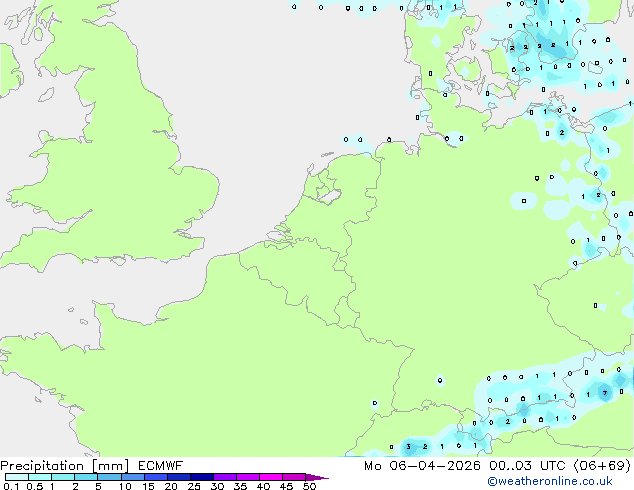Screen dimensions: 634x490
Task: Pick the 45–50 mm legend swatch
Action: coord(294,477)
